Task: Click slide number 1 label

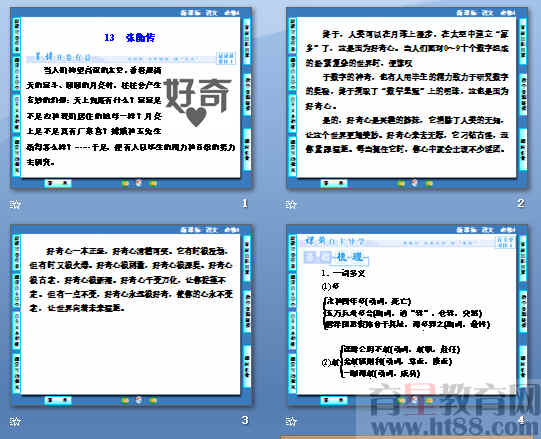Action: tap(245, 204)
